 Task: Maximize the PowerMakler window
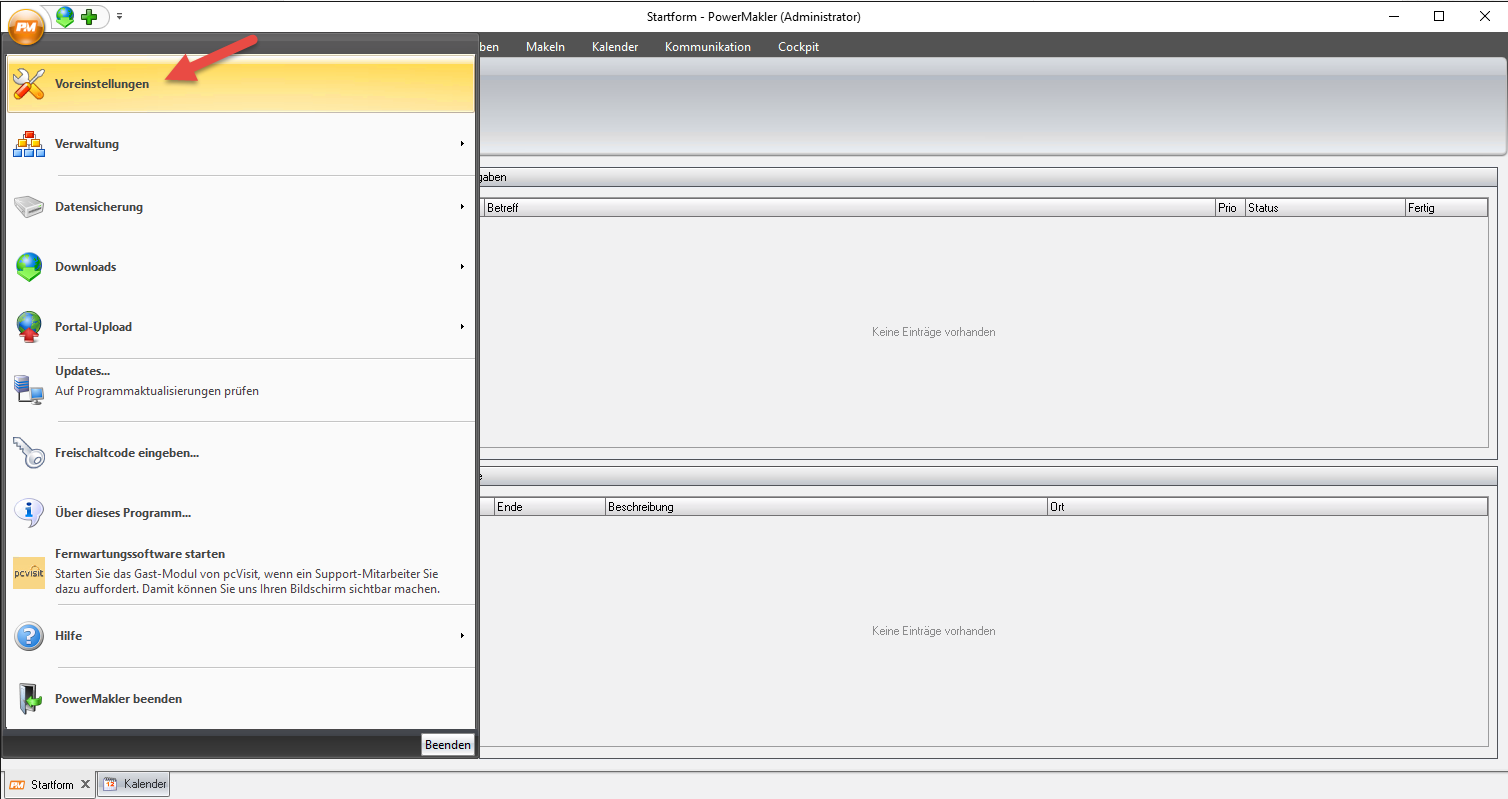(x=1439, y=16)
